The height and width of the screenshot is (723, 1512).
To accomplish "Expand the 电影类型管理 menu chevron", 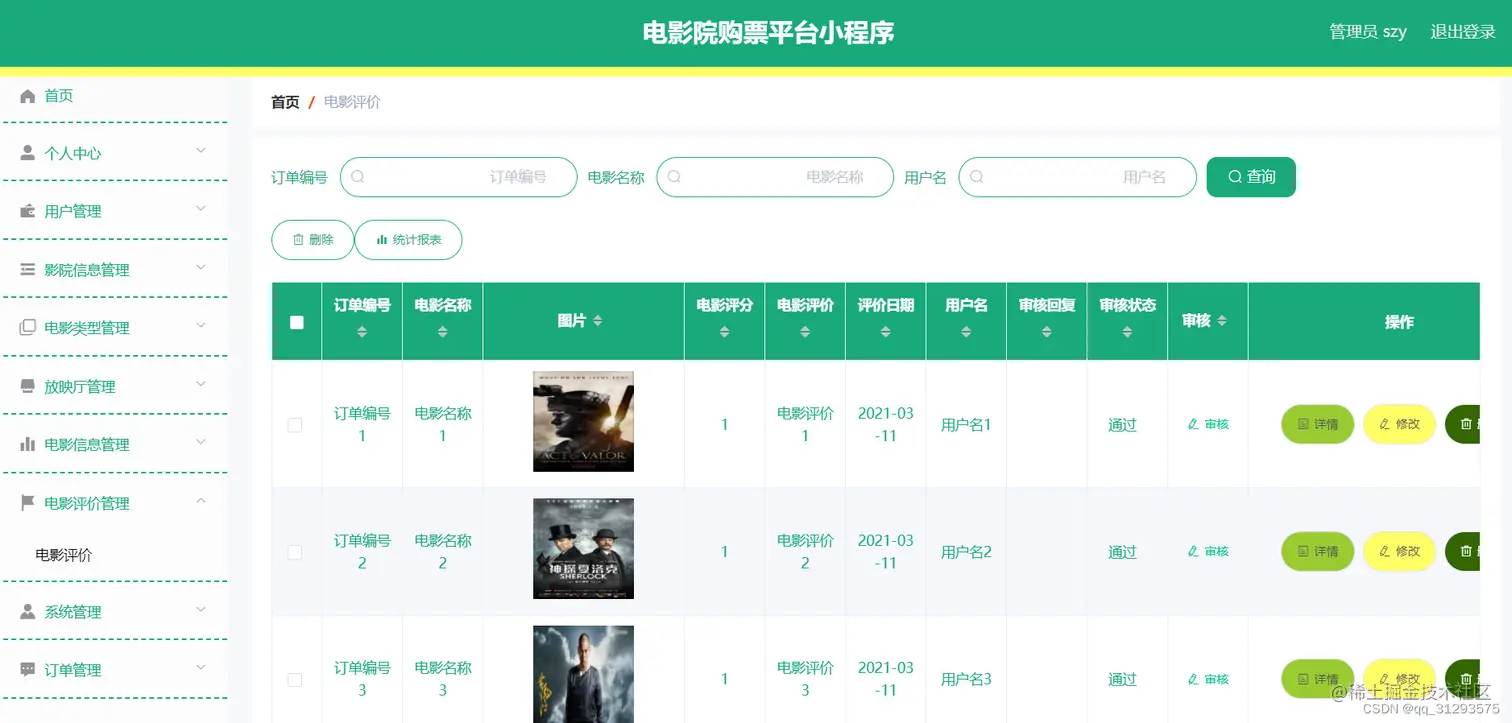I will click(x=201, y=326).
